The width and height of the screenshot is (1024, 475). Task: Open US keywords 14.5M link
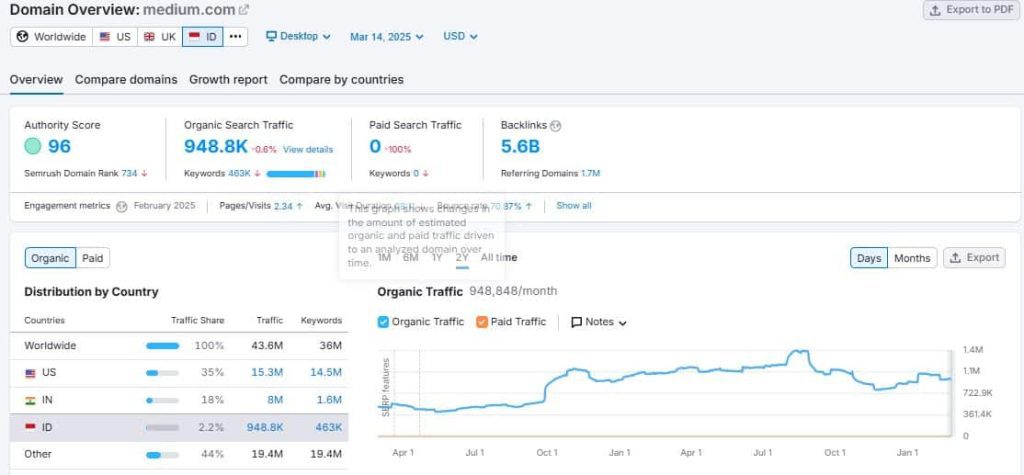(x=325, y=372)
